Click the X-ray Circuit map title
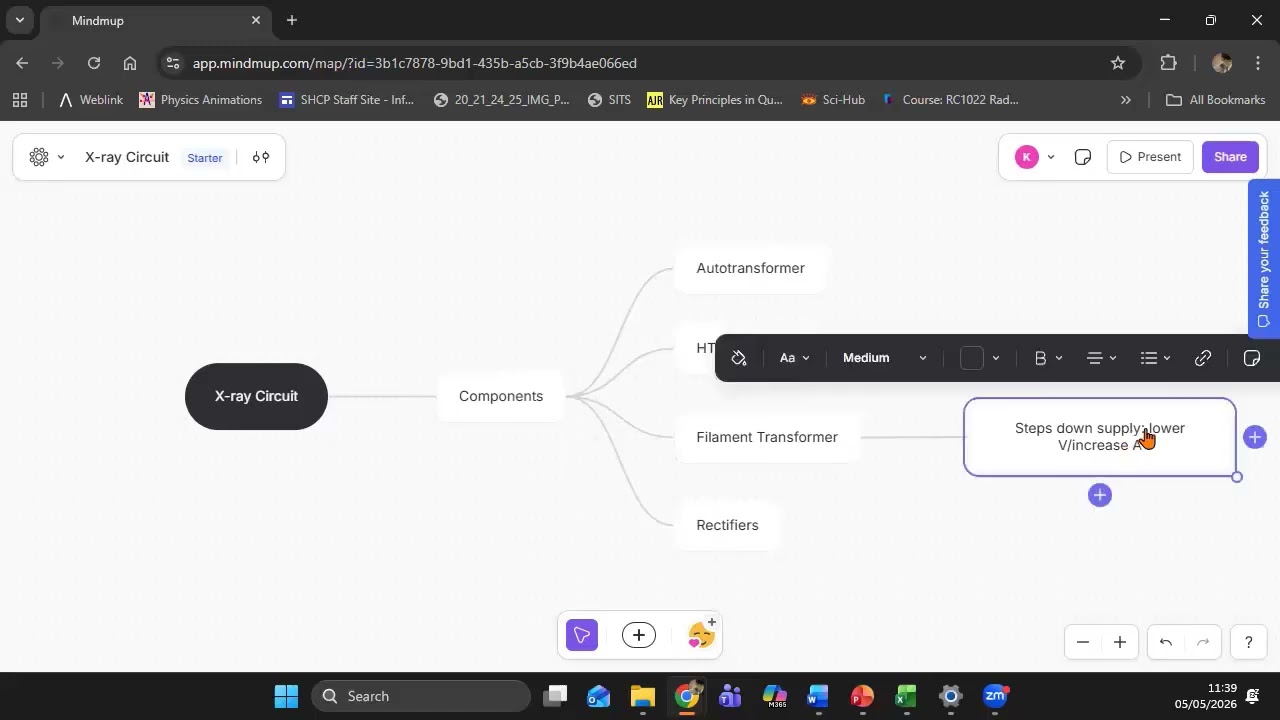 pyautogui.click(x=127, y=157)
